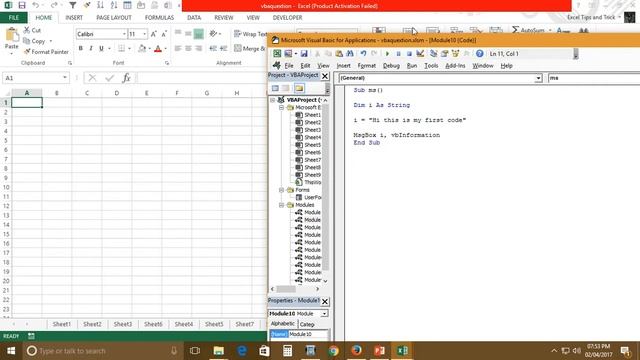Open the Properties Window icon in VBA toolbar
640x360 pixels.
click(x=444, y=53)
